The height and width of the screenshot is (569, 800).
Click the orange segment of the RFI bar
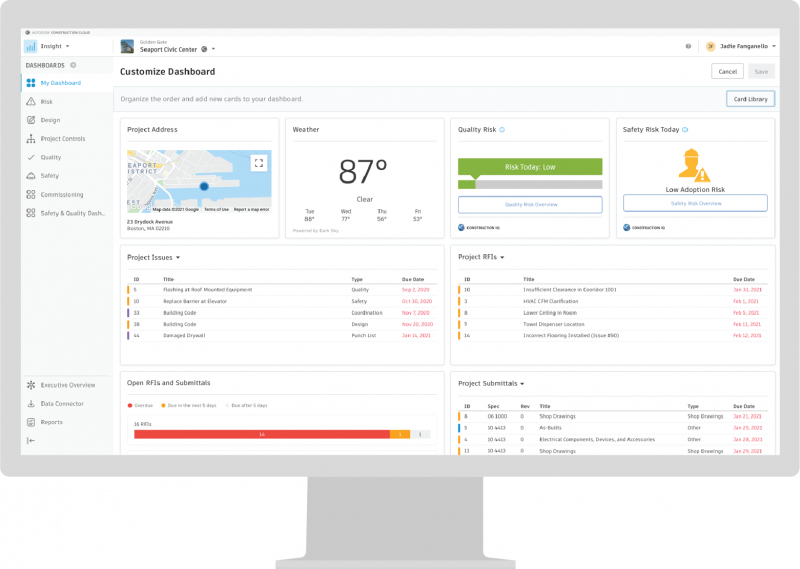tap(400, 434)
